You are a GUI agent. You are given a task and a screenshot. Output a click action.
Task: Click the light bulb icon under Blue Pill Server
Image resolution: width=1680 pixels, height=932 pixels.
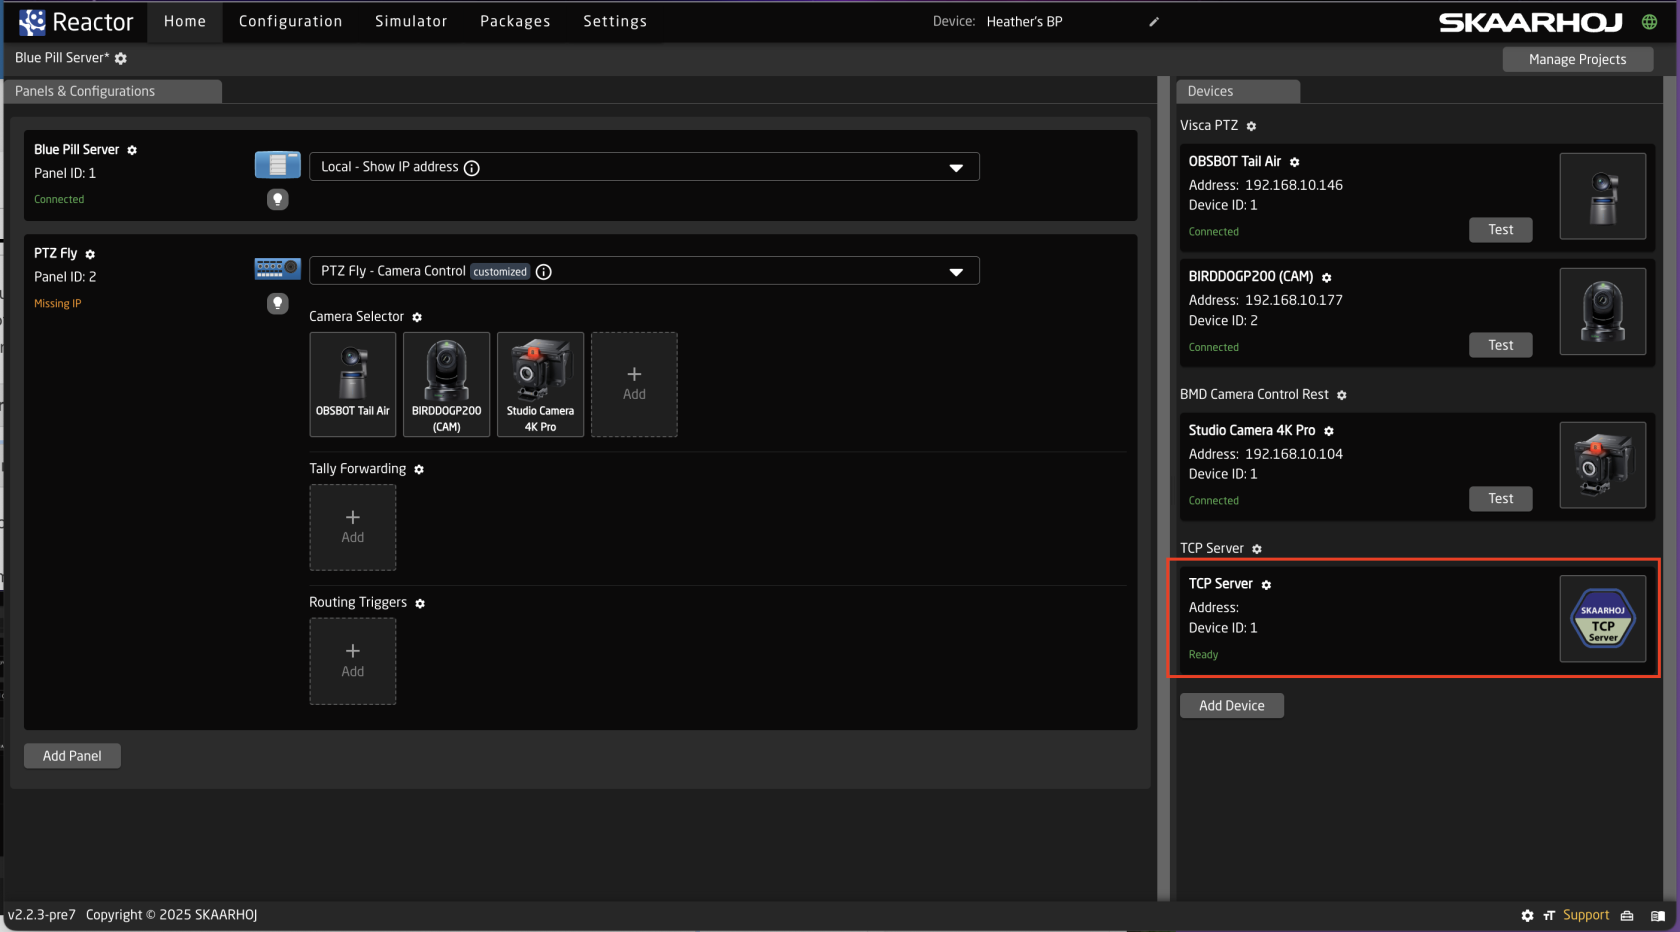tap(277, 199)
